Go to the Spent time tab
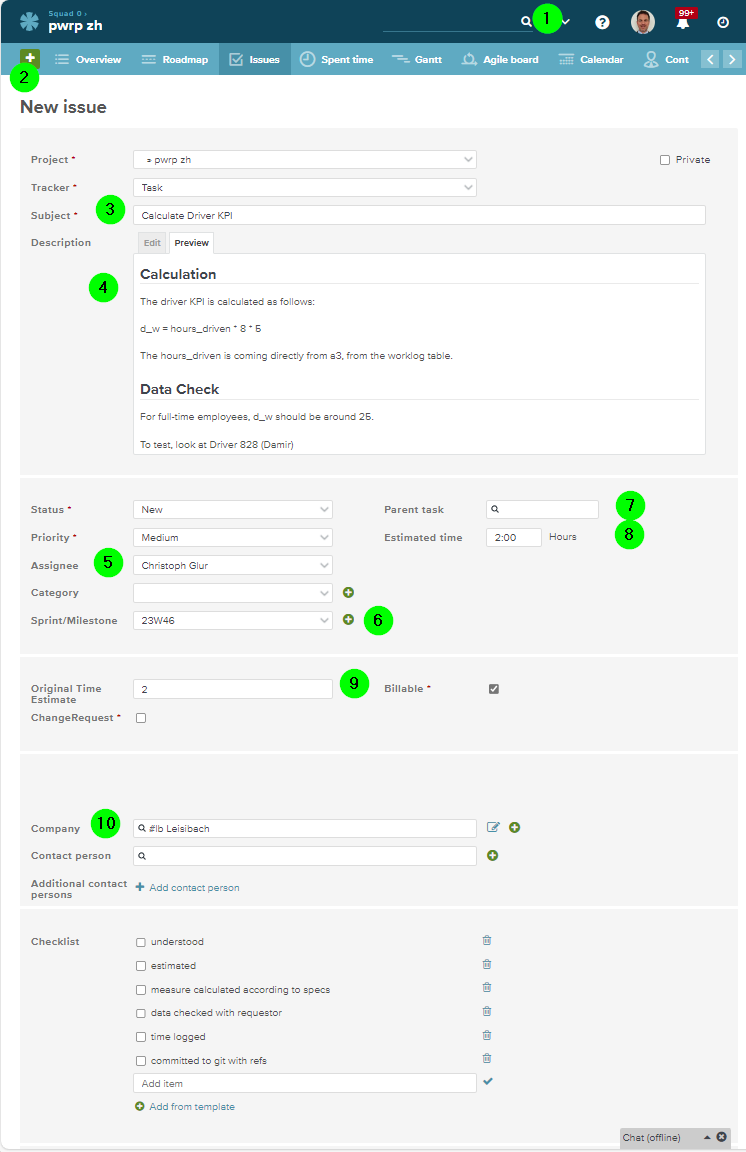The height and width of the screenshot is (1152, 746). 337,60
